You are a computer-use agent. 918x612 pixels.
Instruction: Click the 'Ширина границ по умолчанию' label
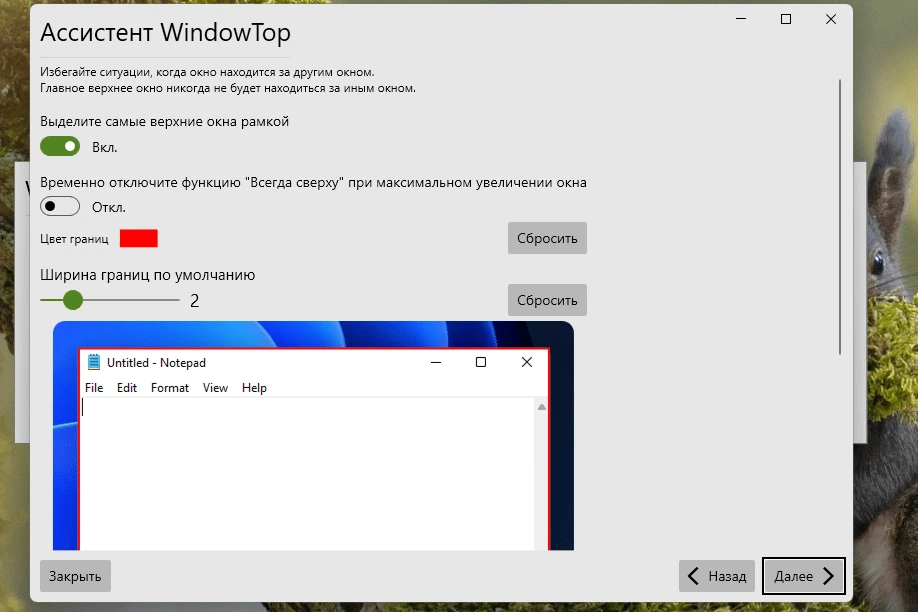(148, 275)
